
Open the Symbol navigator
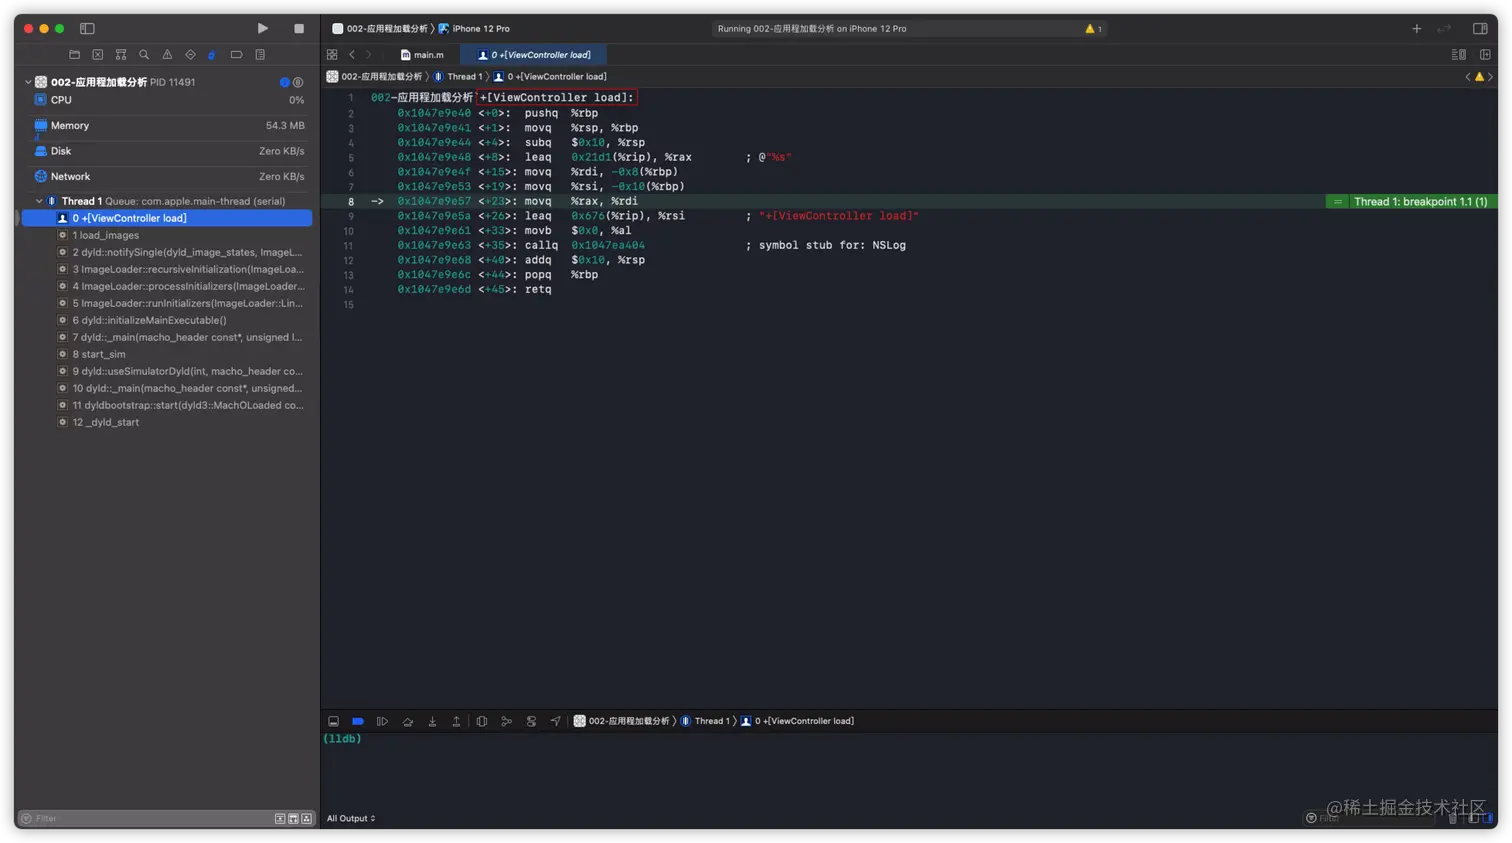[121, 55]
